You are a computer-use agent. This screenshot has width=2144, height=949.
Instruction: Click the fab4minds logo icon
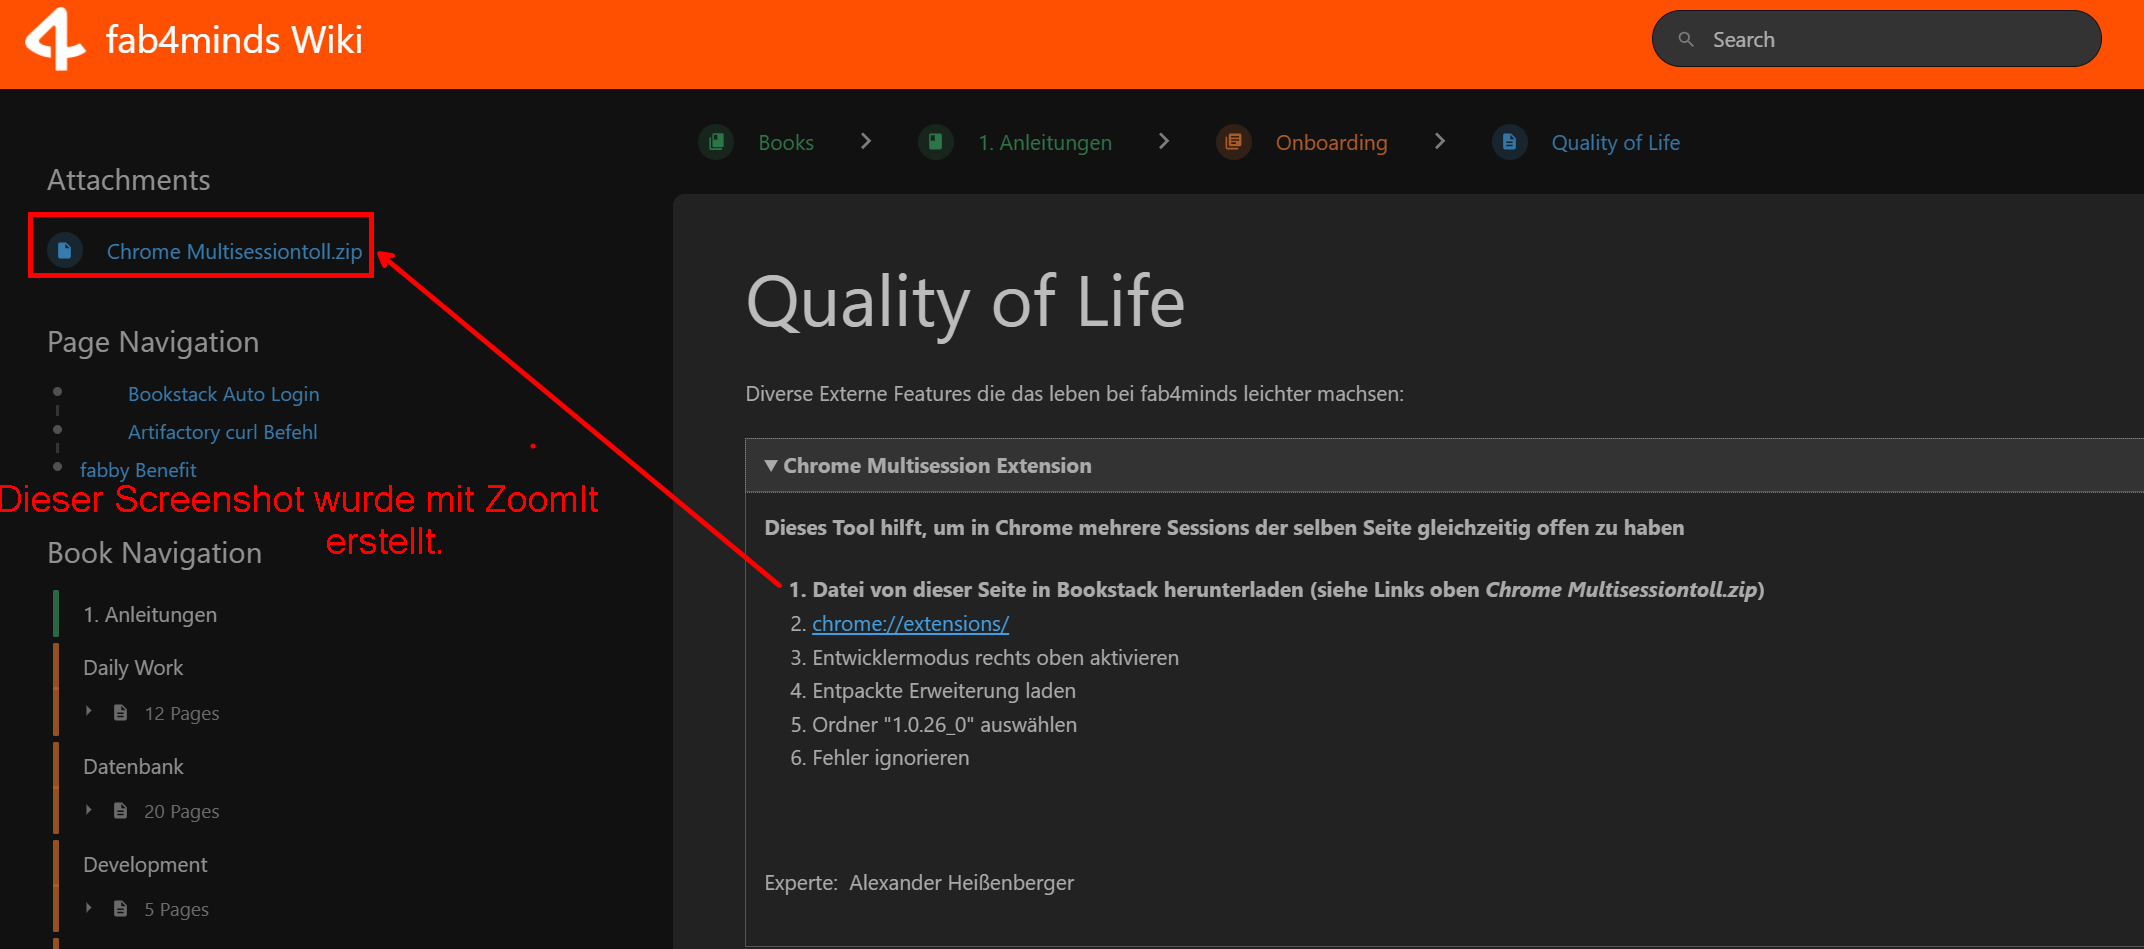pos(55,40)
